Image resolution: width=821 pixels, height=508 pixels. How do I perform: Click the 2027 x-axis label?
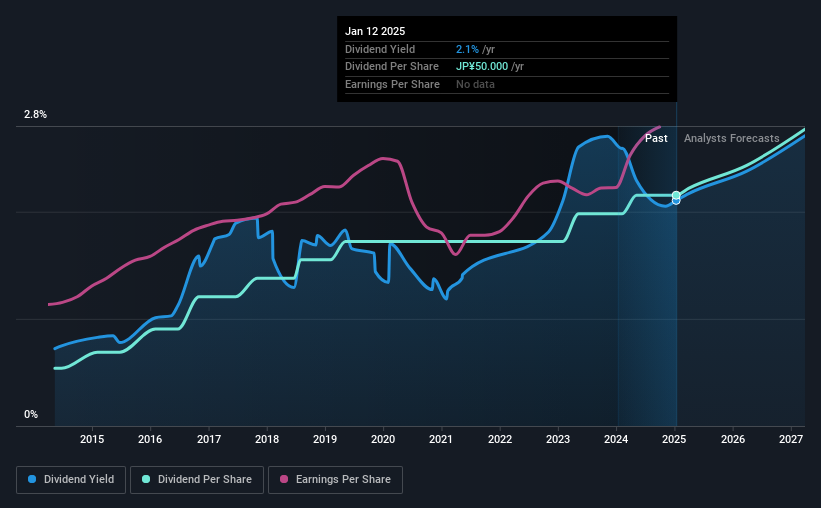point(791,439)
